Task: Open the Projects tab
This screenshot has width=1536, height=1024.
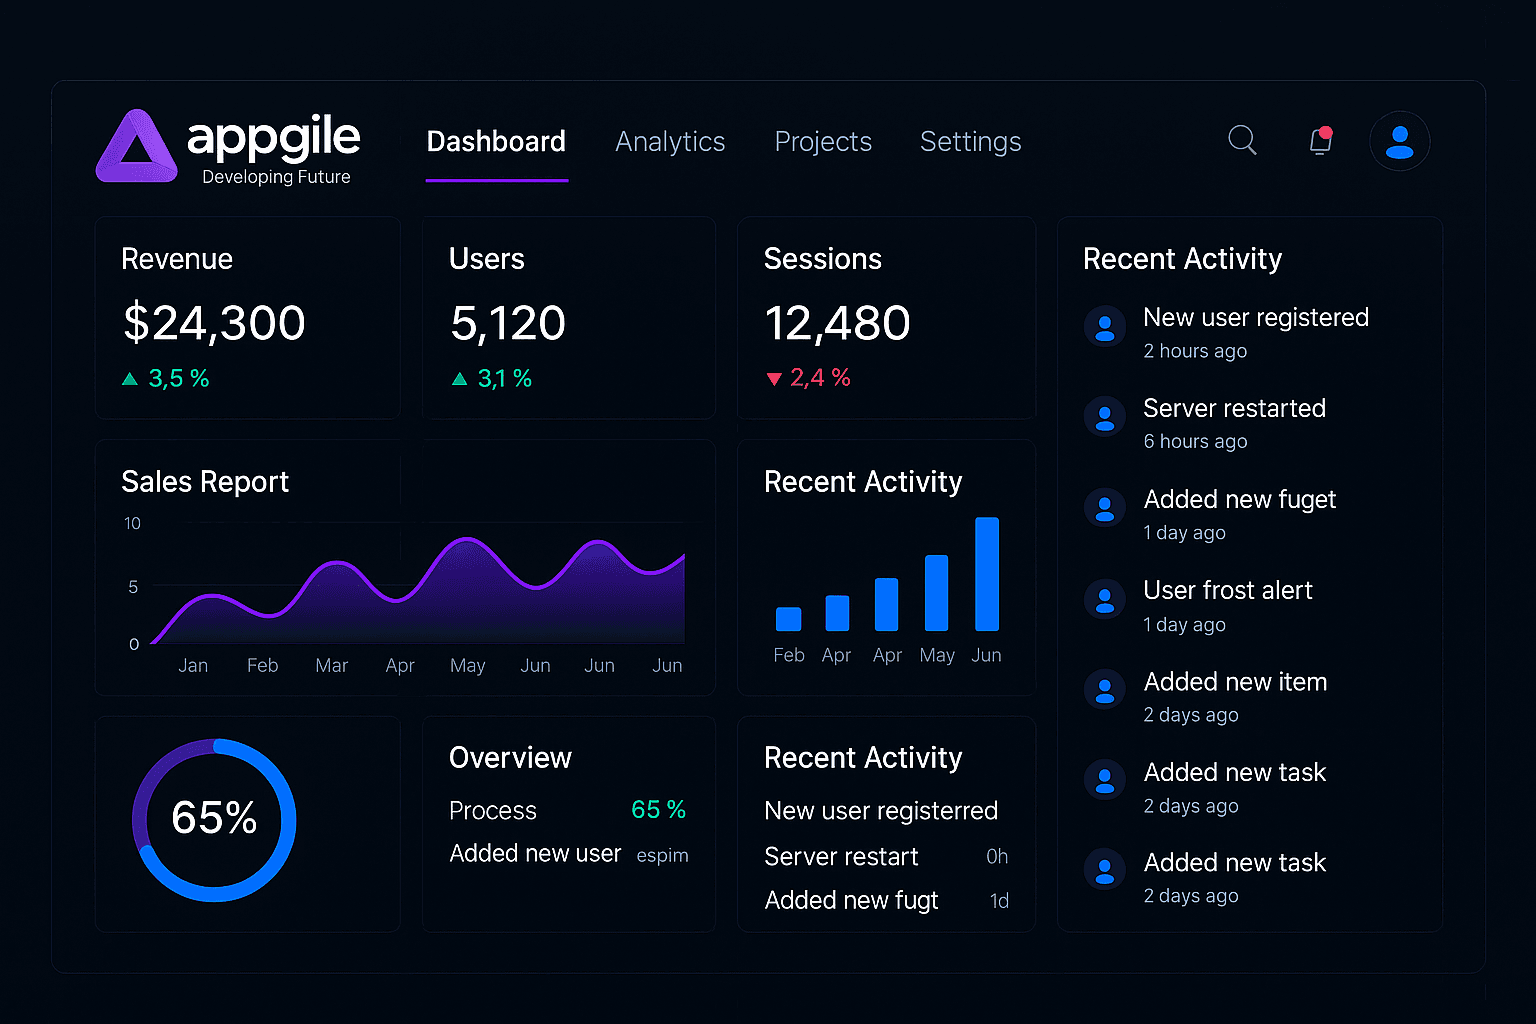Action: (822, 142)
